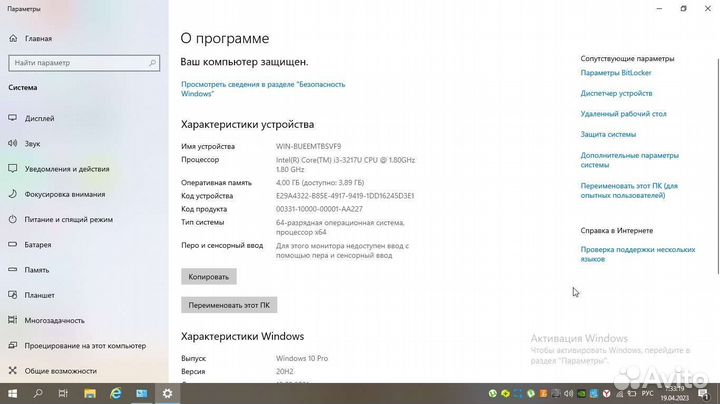Open Параметры BitLocker link
The width and height of the screenshot is (720, 404).
pyautogui.click(x=616, y=73)
